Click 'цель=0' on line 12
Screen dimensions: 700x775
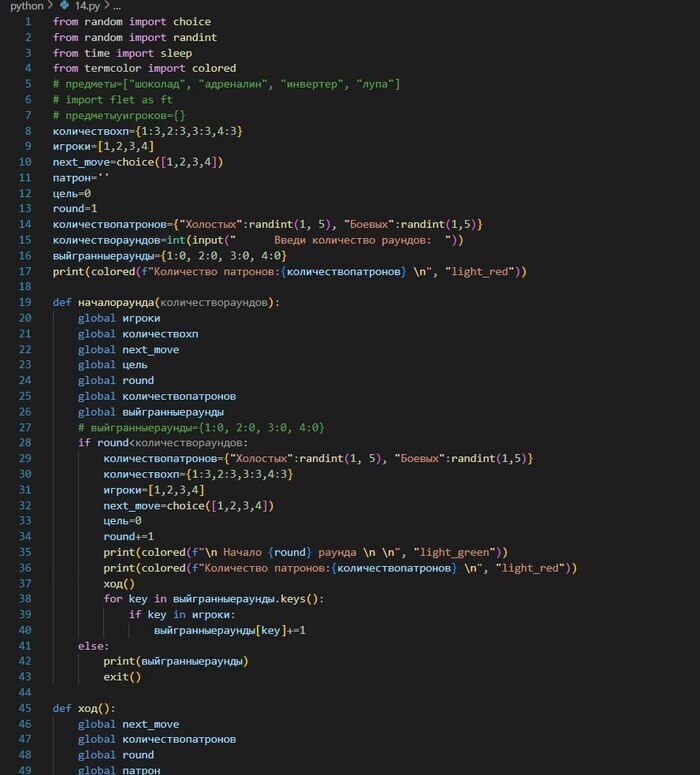(x=72, y=193)
